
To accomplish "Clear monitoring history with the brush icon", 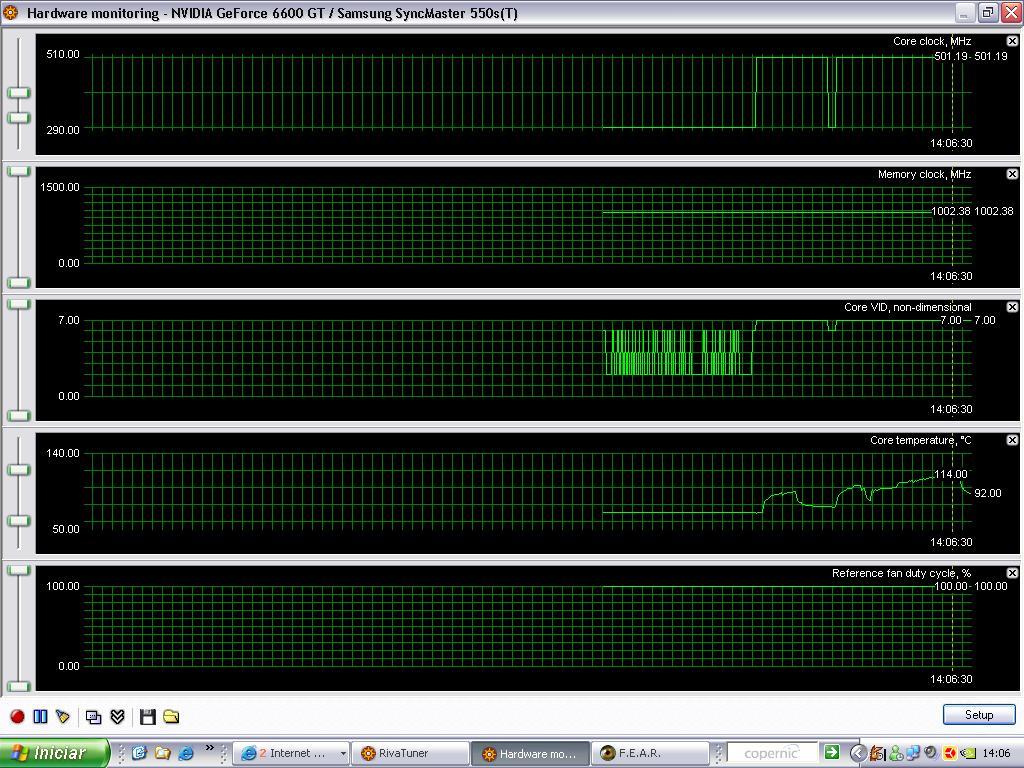I will coord(63,716).
